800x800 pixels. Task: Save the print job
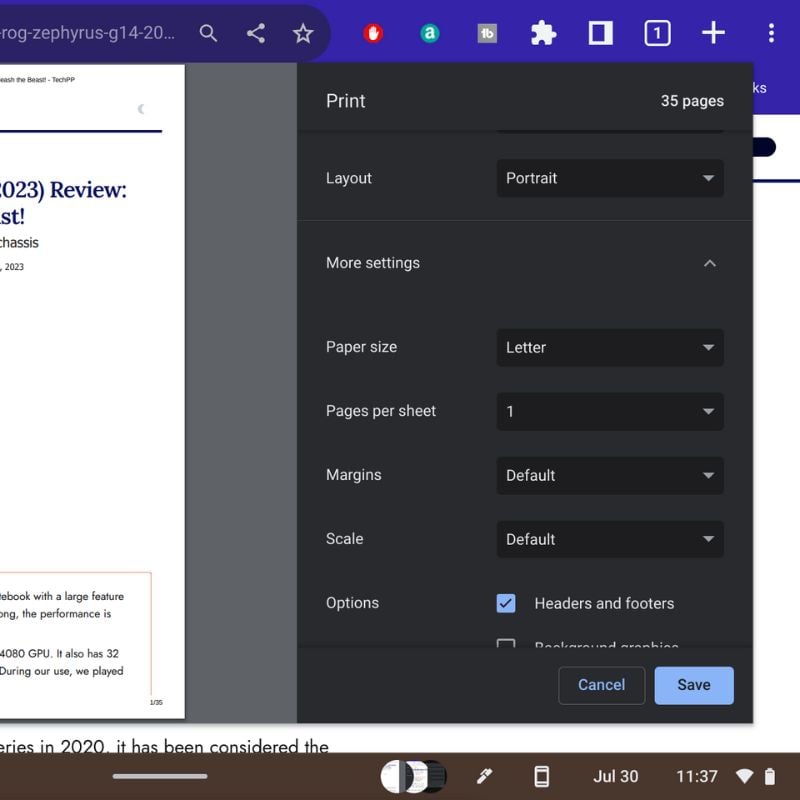pos(693,685)
